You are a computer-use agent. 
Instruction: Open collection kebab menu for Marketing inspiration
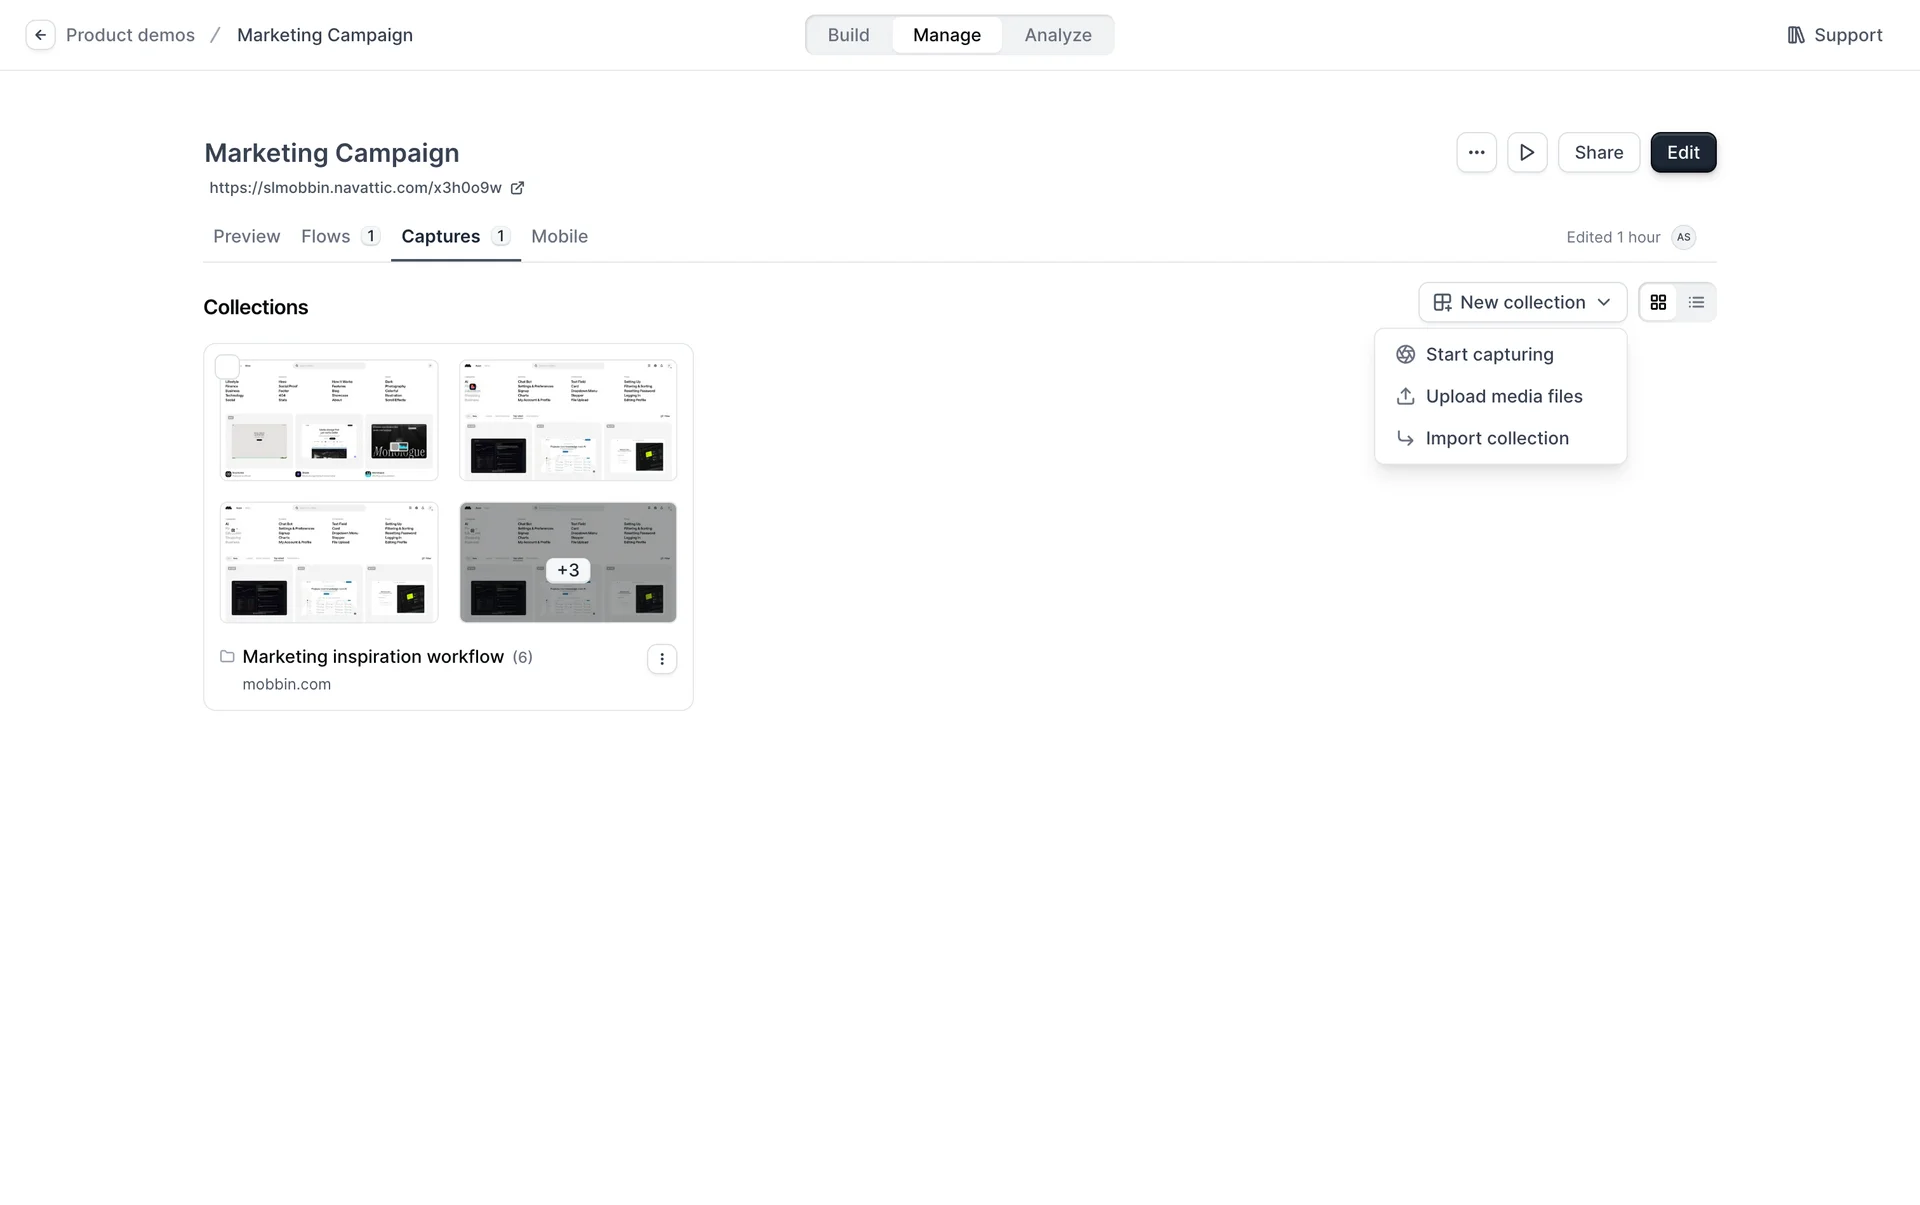coord(662,659)
